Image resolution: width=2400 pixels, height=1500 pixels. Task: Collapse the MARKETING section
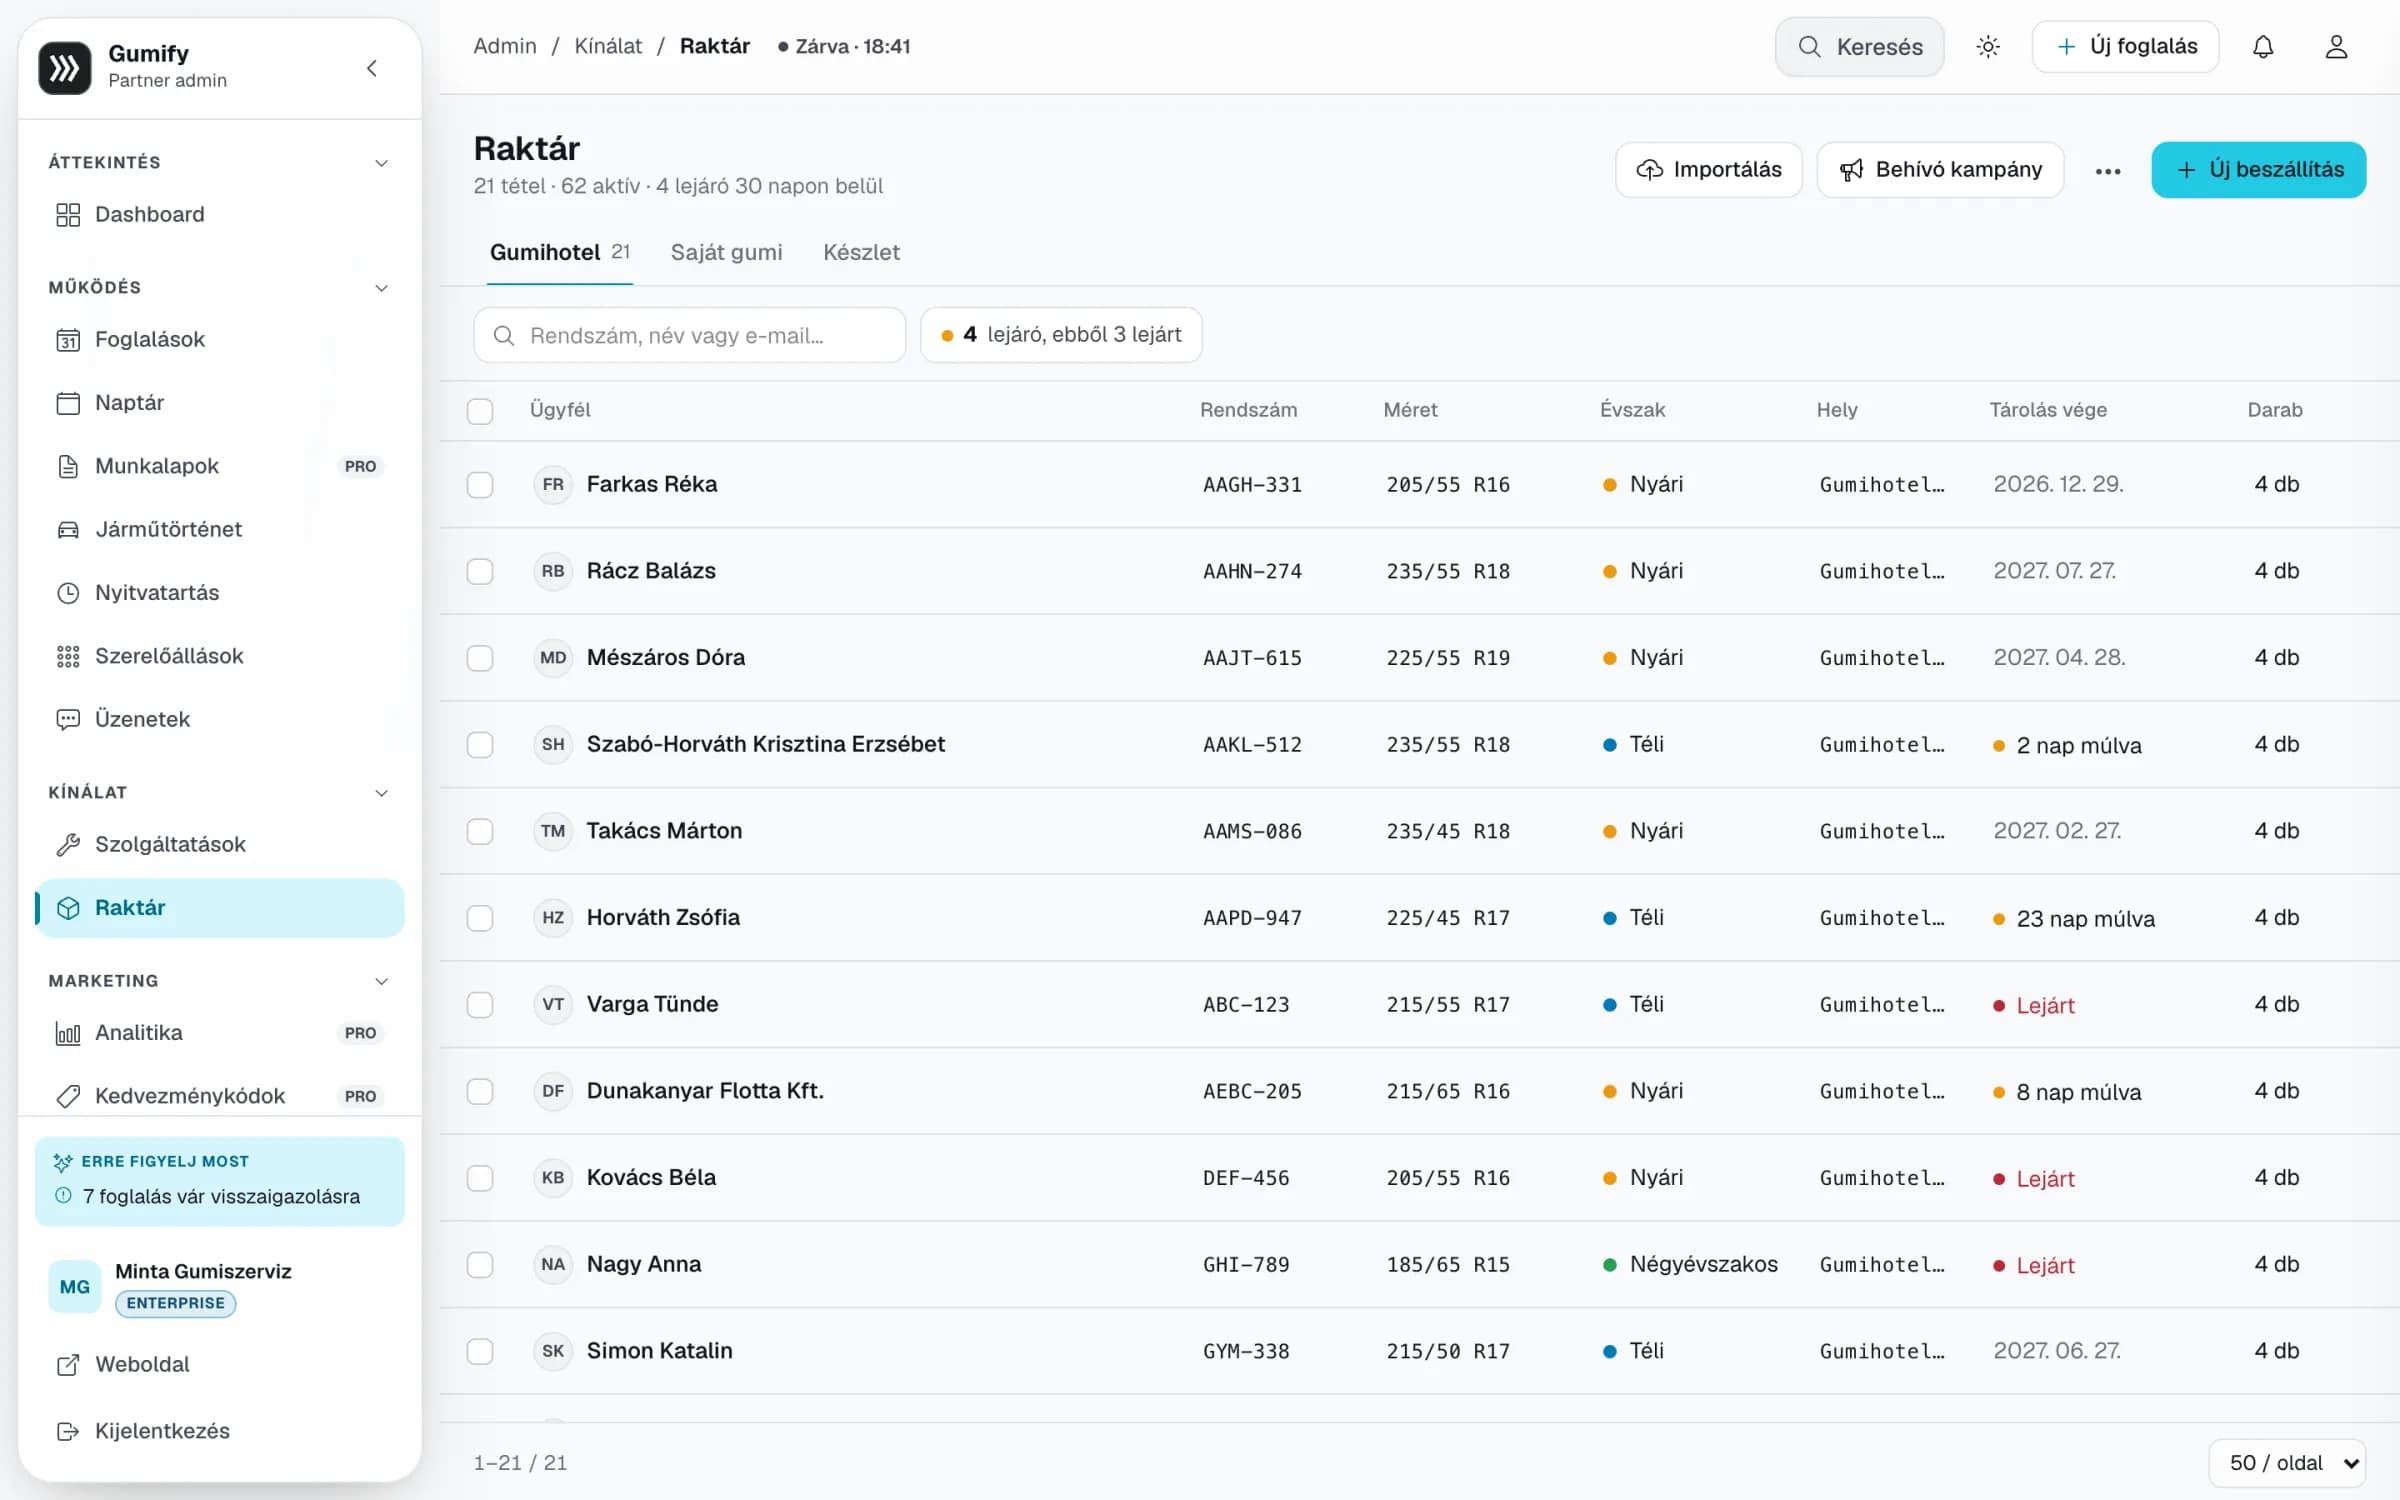[381, 981]
